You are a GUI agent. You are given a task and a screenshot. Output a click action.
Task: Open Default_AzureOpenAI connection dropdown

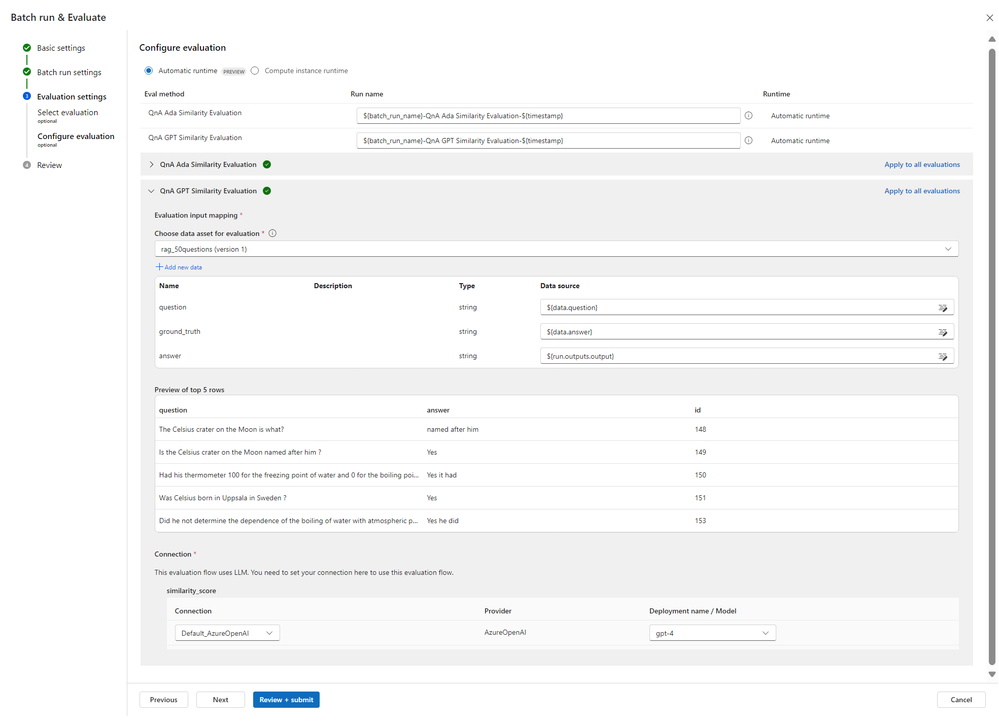click(x=227, y=633)
